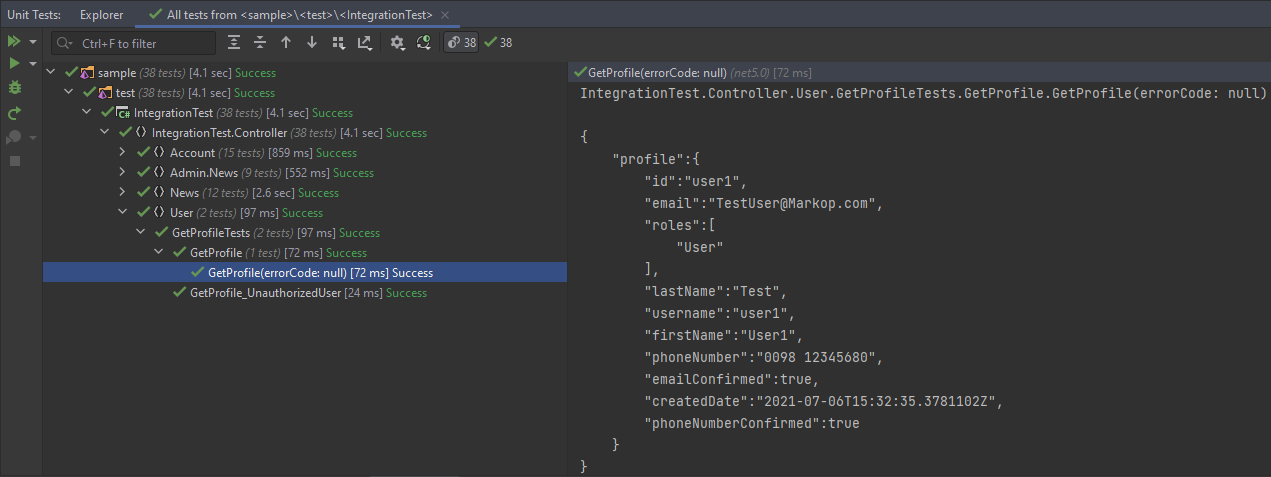This screenshot has width=1271, height=477.
Task: Expand all tree nodes via toolbar icon
Action: (234, 43)
